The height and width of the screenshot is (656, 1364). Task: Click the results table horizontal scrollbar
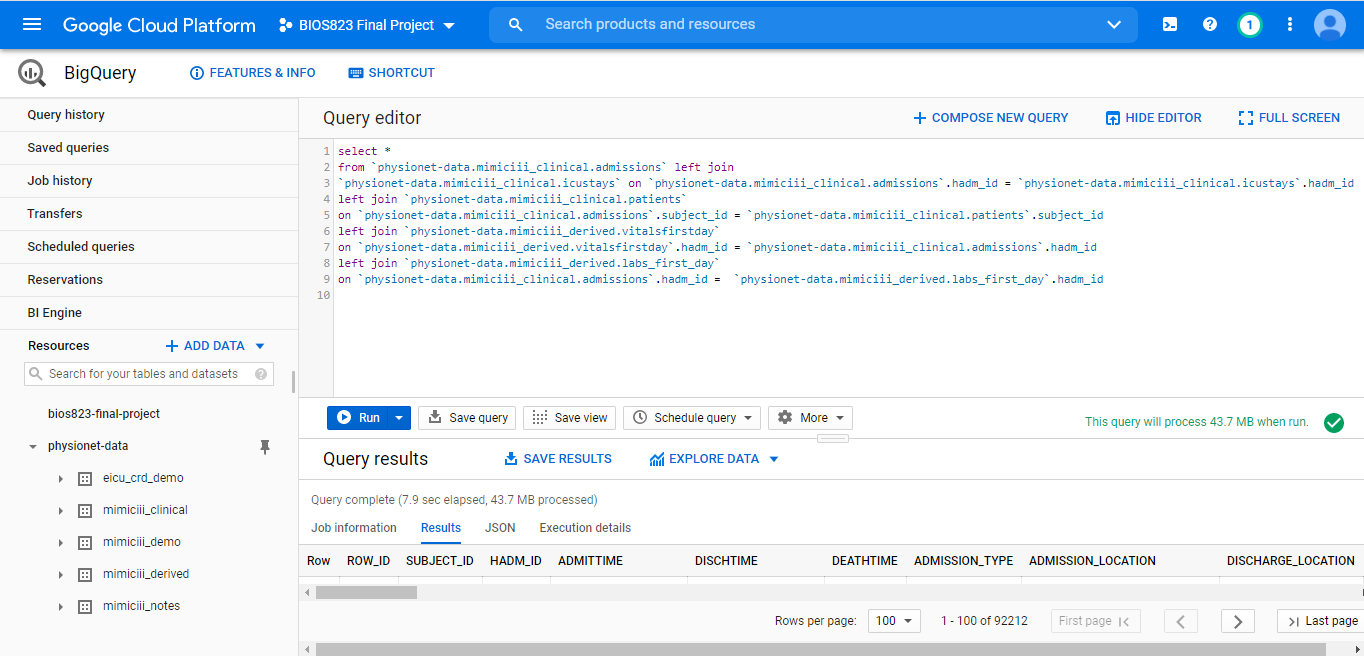click(367, 593)
